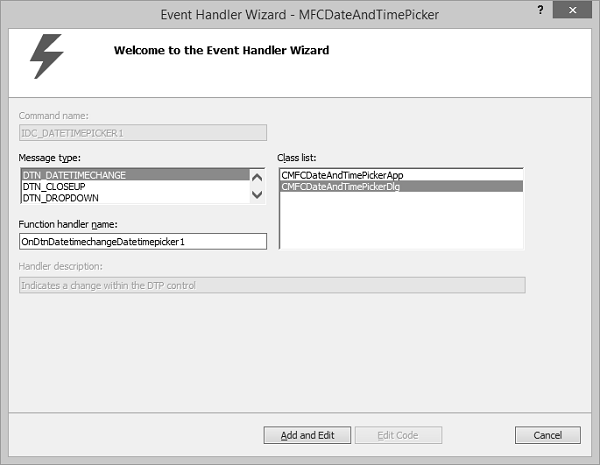
Task: Click the Command name field
Action: (x=143, y=133)
